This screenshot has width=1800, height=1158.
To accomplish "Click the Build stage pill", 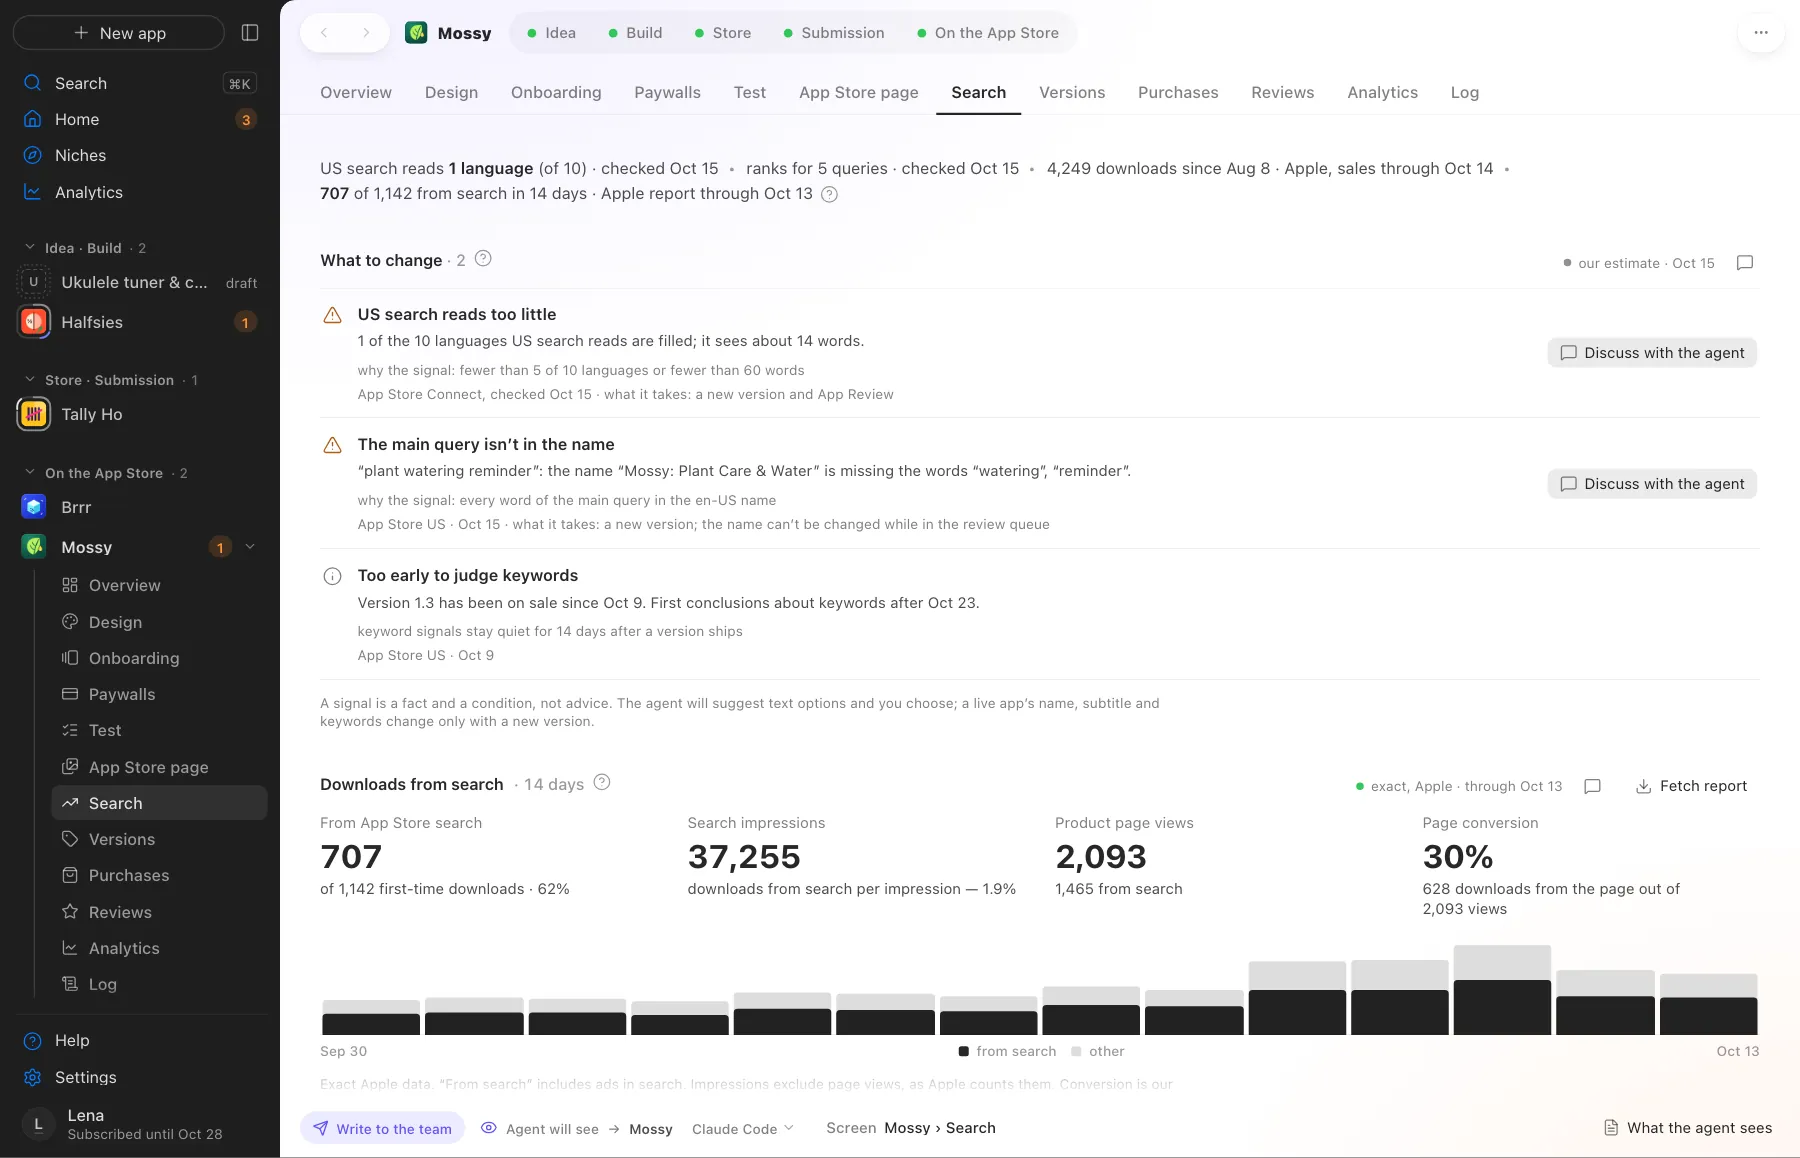I will (635, 33).
